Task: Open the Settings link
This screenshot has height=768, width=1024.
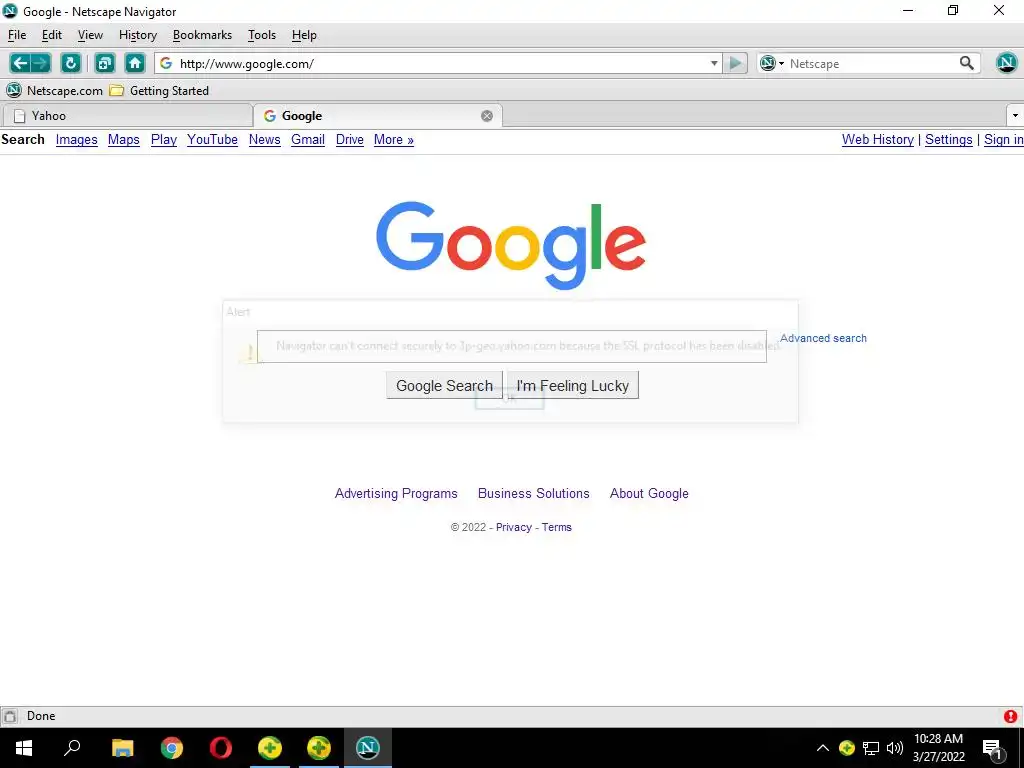Action: pos(948,140)
